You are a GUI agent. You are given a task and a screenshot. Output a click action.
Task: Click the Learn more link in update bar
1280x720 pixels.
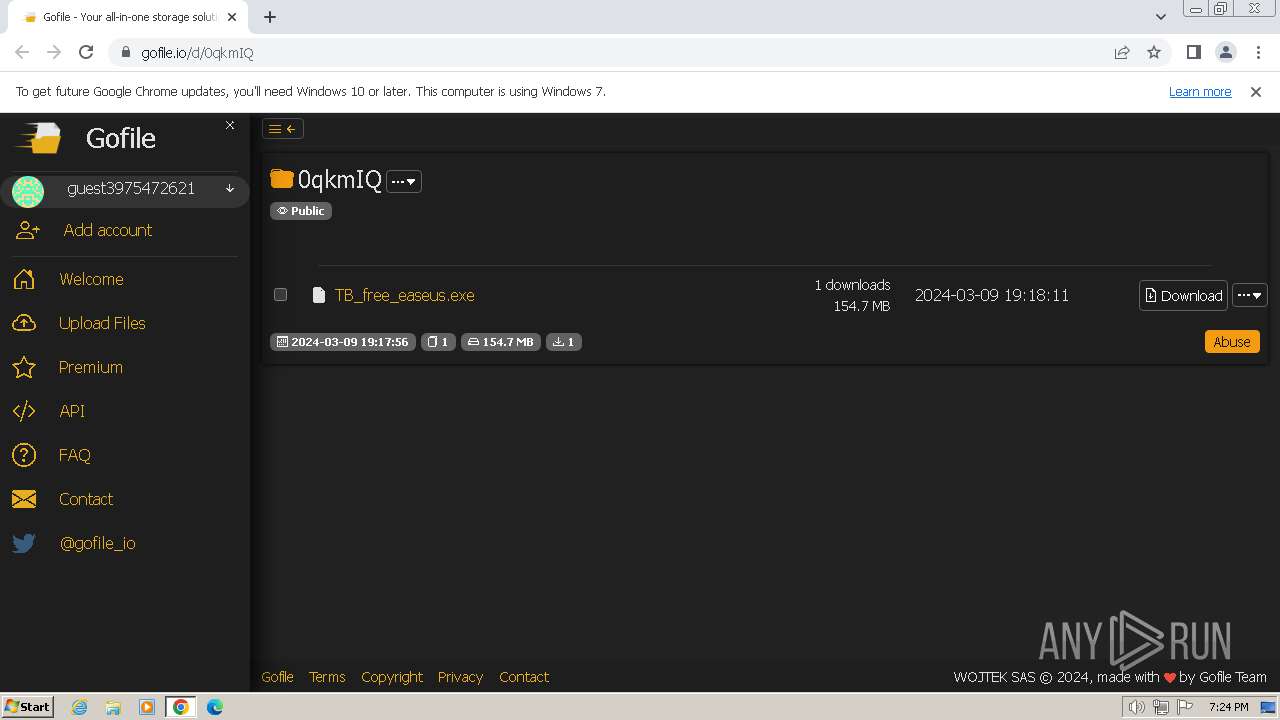(1200, 91)
